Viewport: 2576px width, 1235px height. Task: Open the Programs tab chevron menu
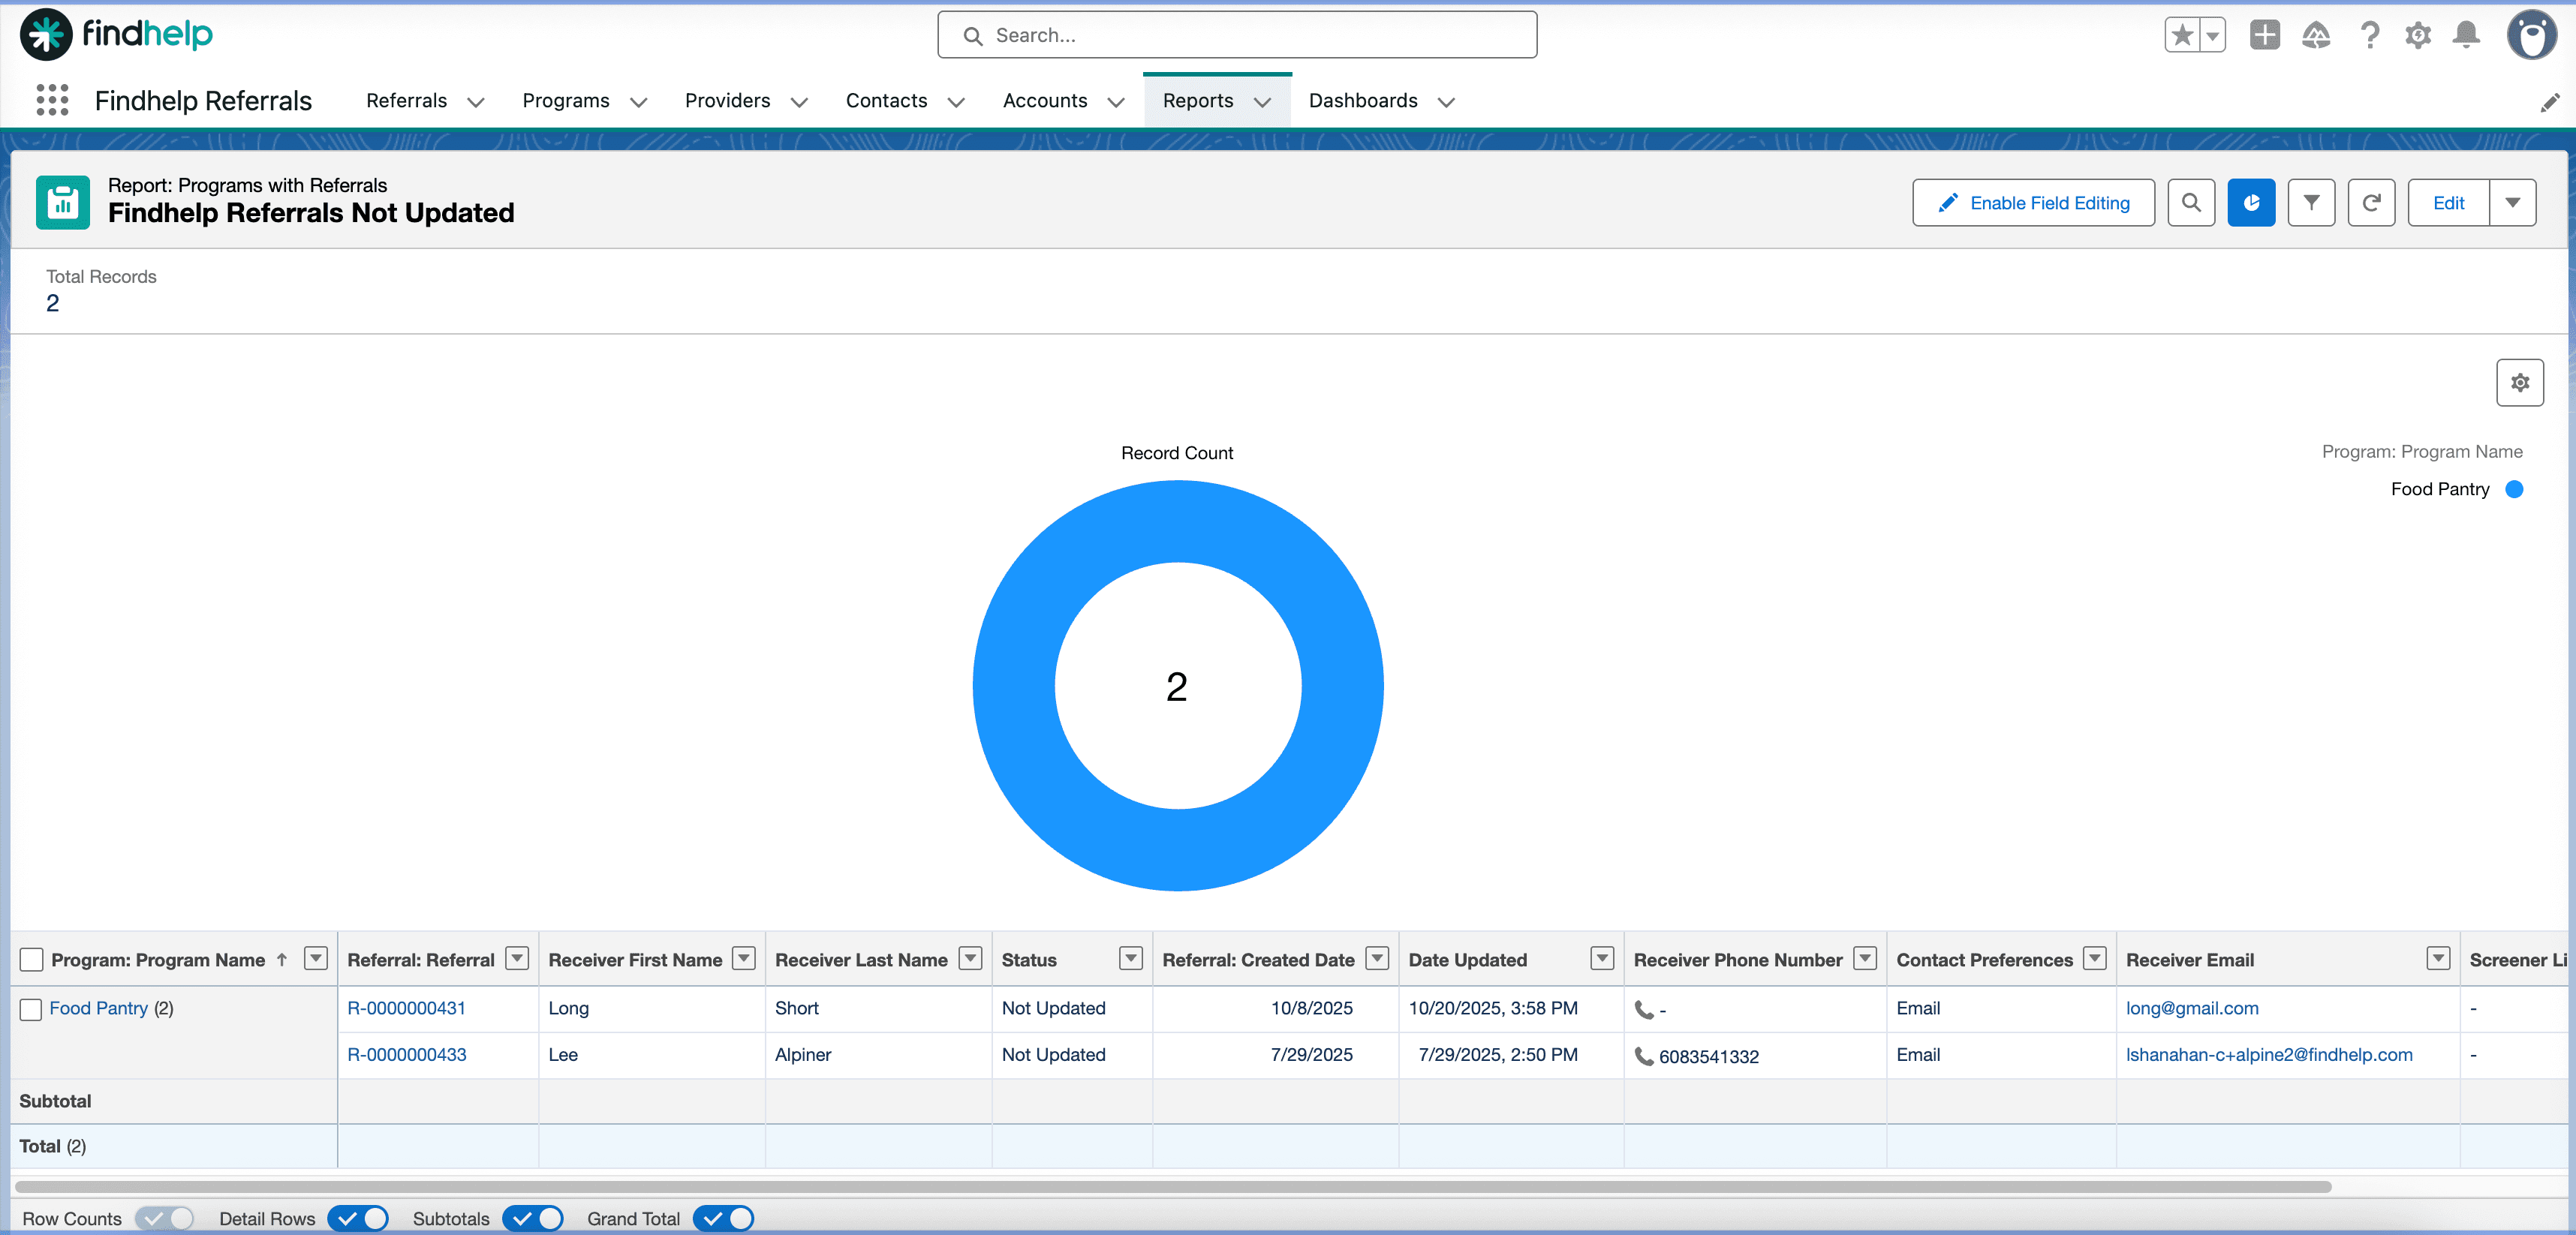click(x=639, y=102)
